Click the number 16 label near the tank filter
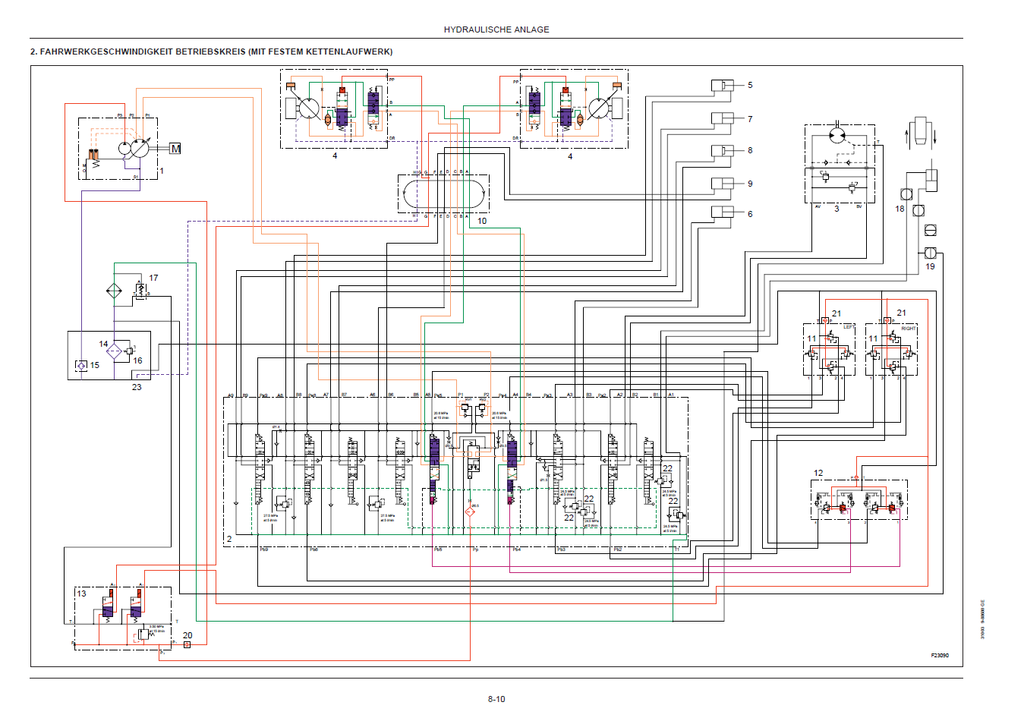Image resolution: width=1024 pixels, height=727 pixels. (137, 361)
